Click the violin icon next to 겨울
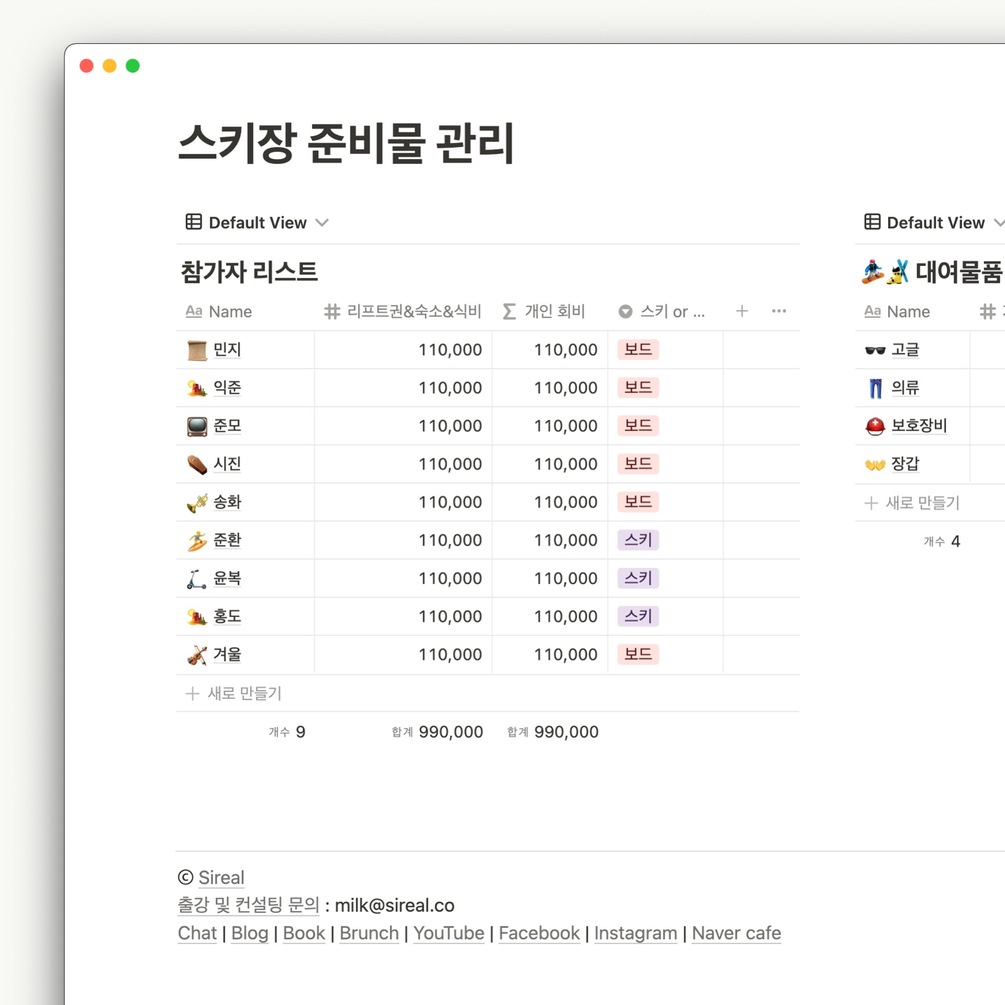This screenshot has width=1005, height=1005. click(x=197, y=655)
